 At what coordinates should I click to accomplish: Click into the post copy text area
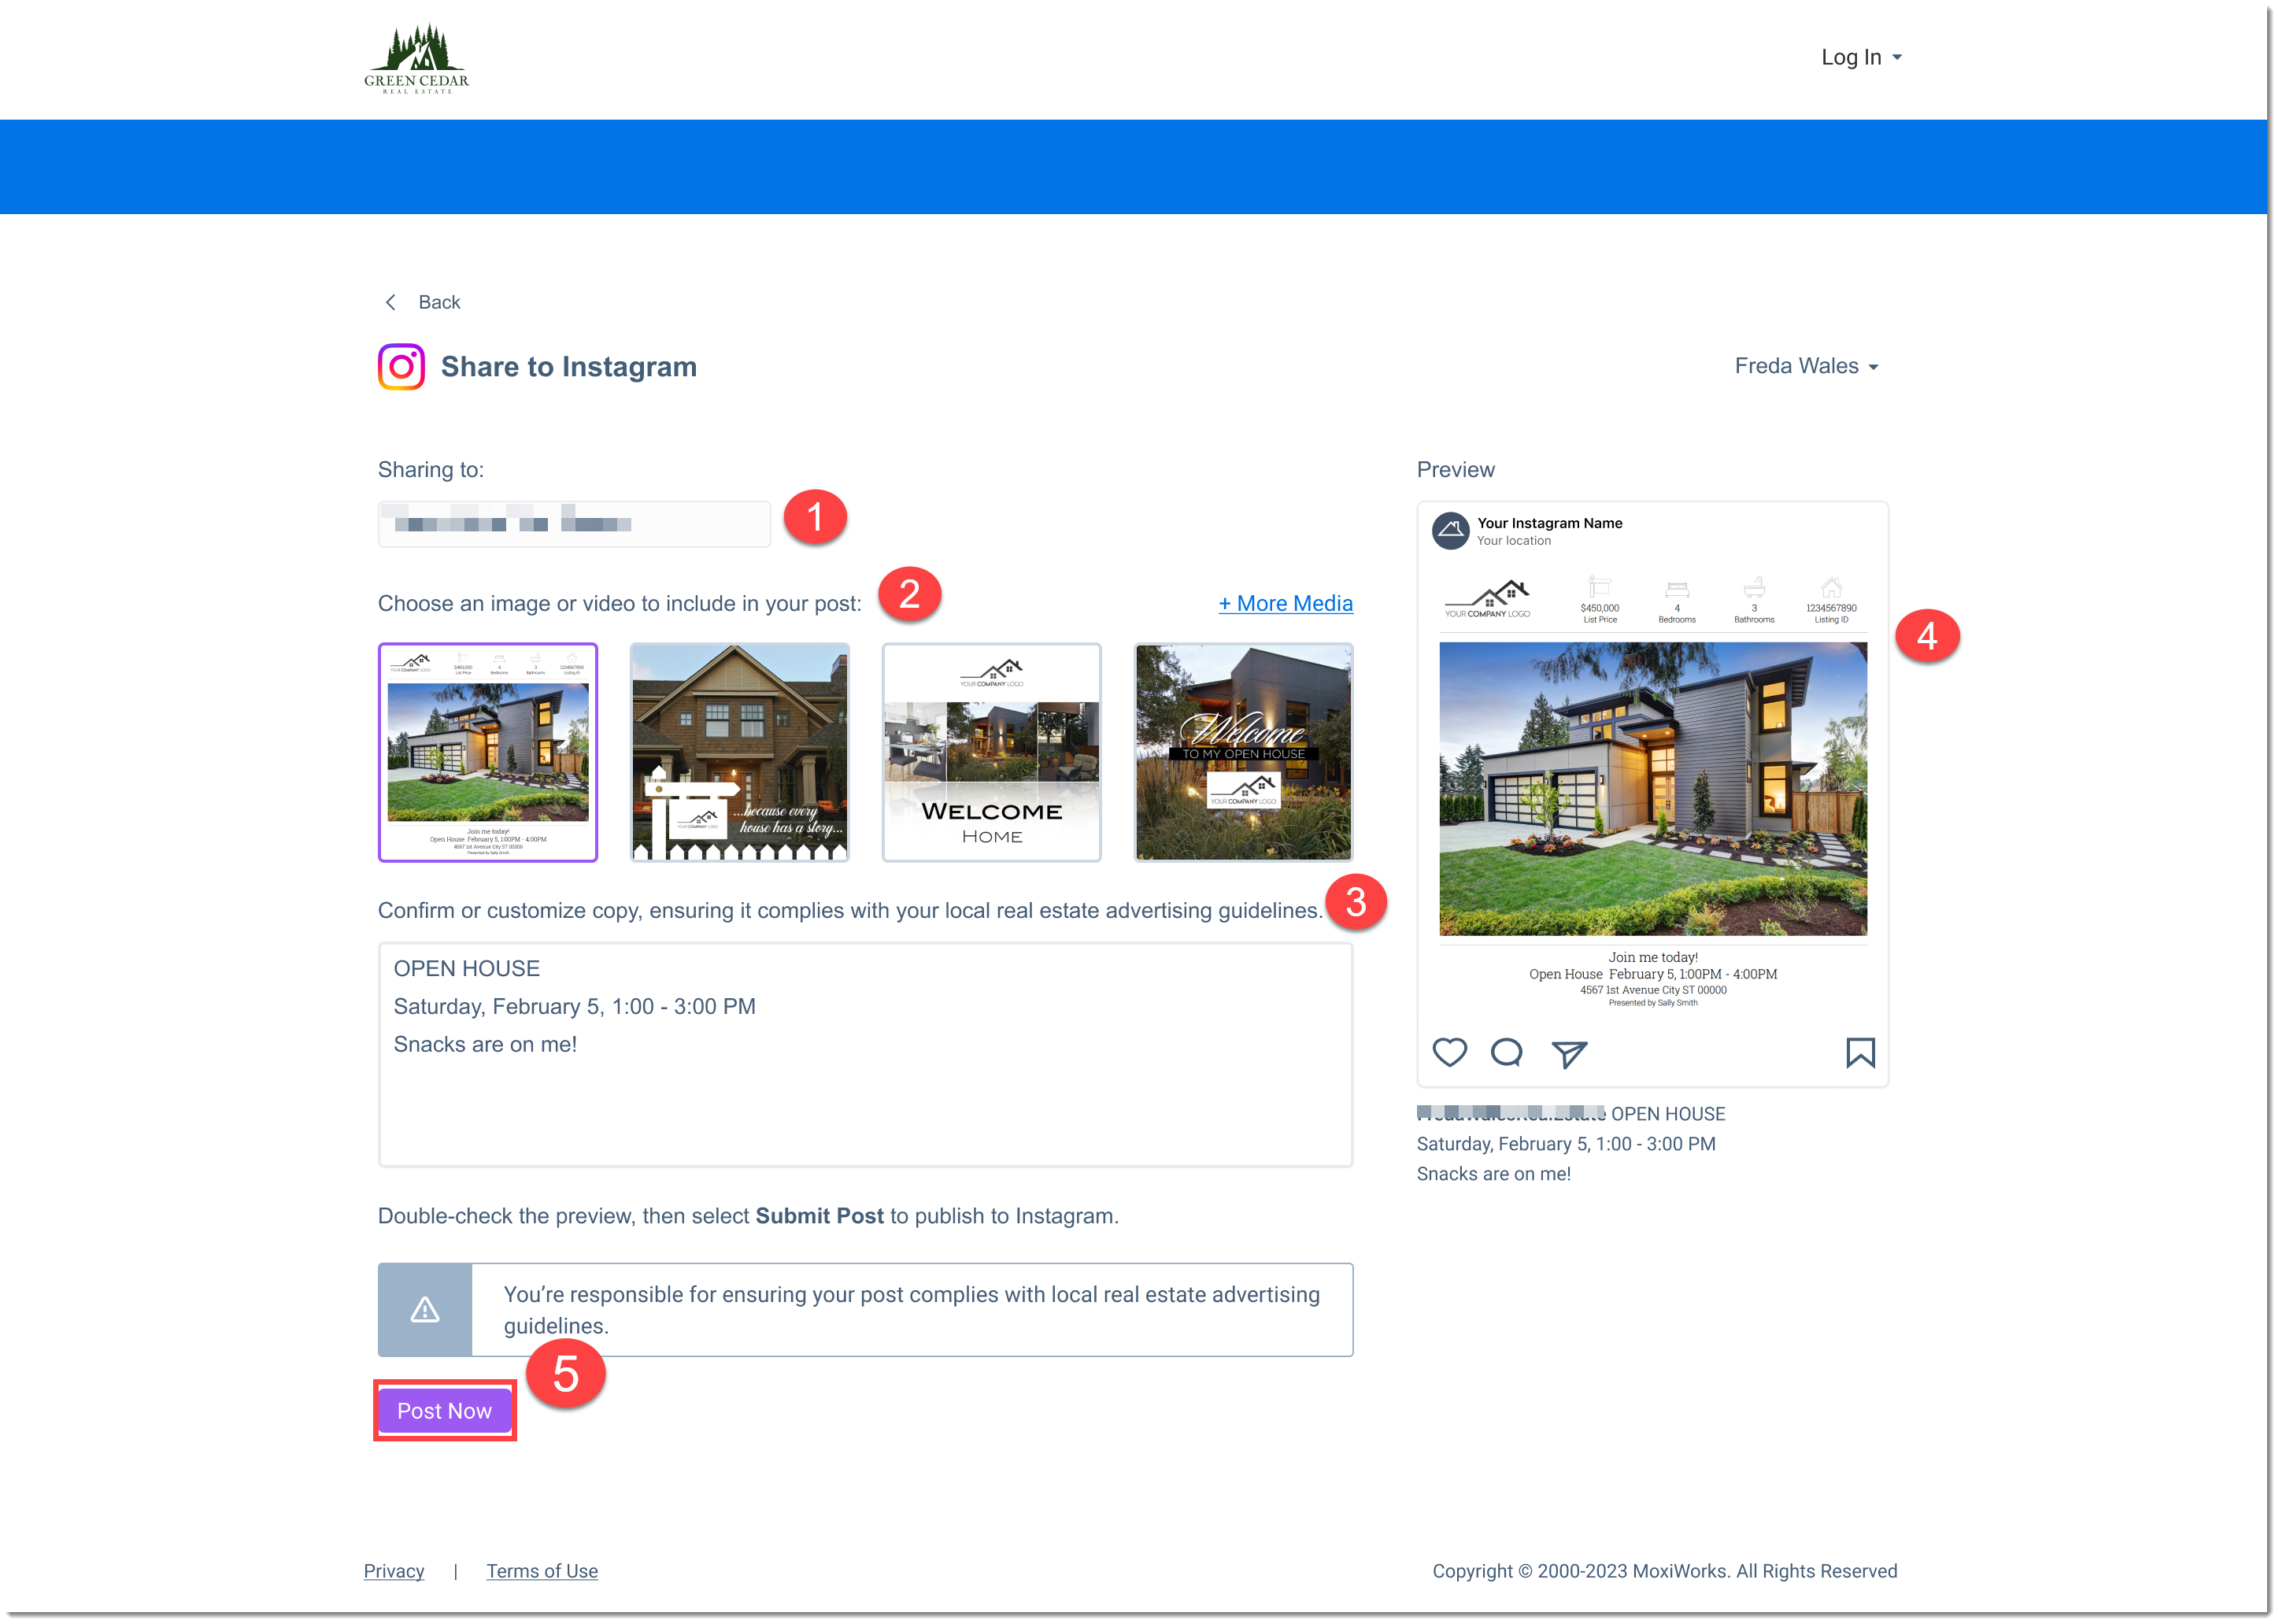click(865, 1100)
